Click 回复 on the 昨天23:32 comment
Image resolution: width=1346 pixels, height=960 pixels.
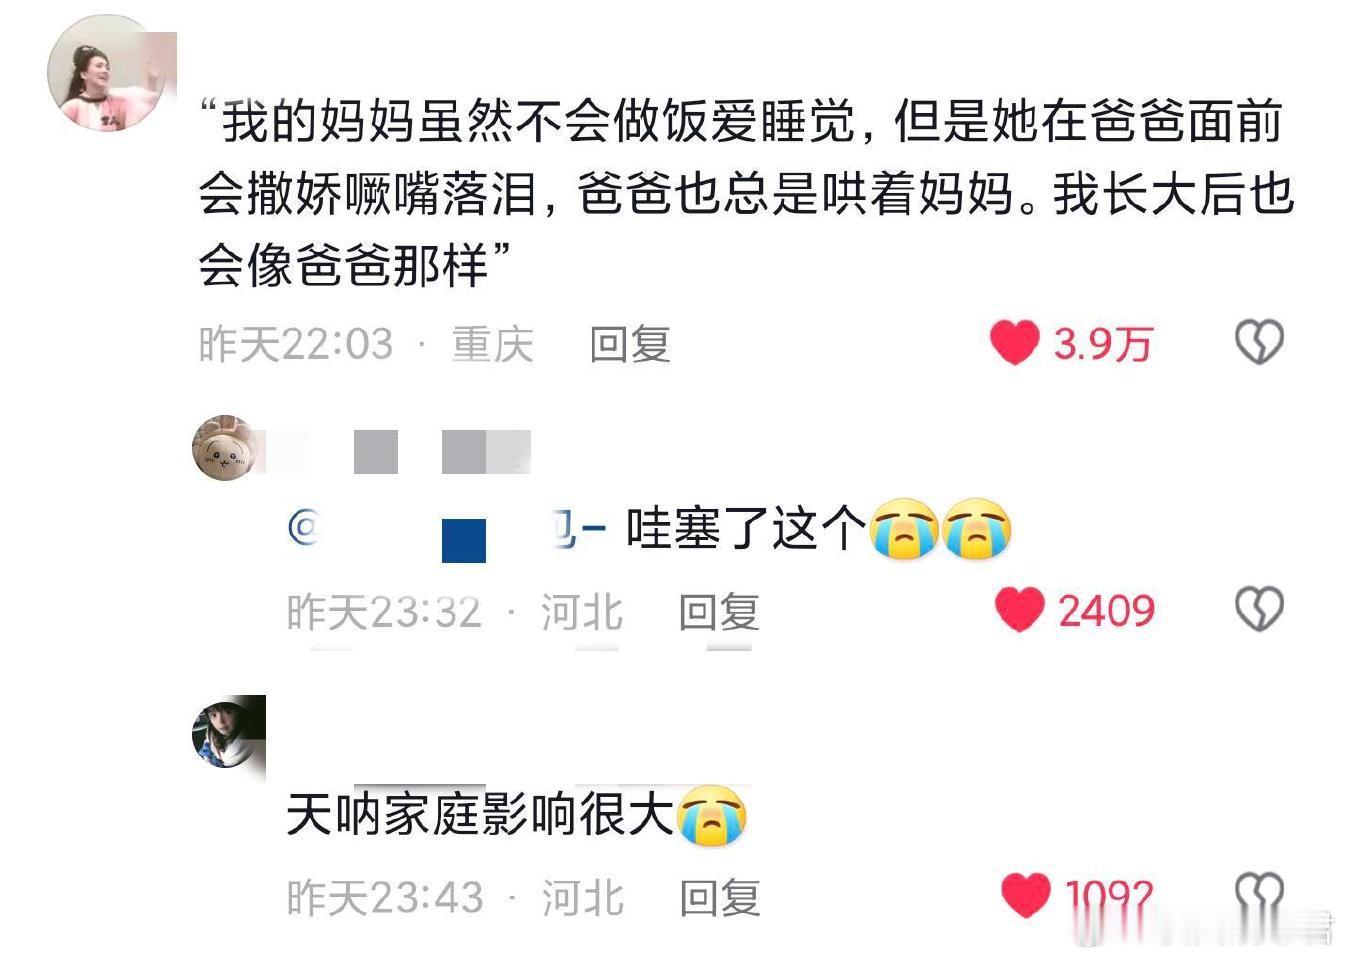pos(719,612)
